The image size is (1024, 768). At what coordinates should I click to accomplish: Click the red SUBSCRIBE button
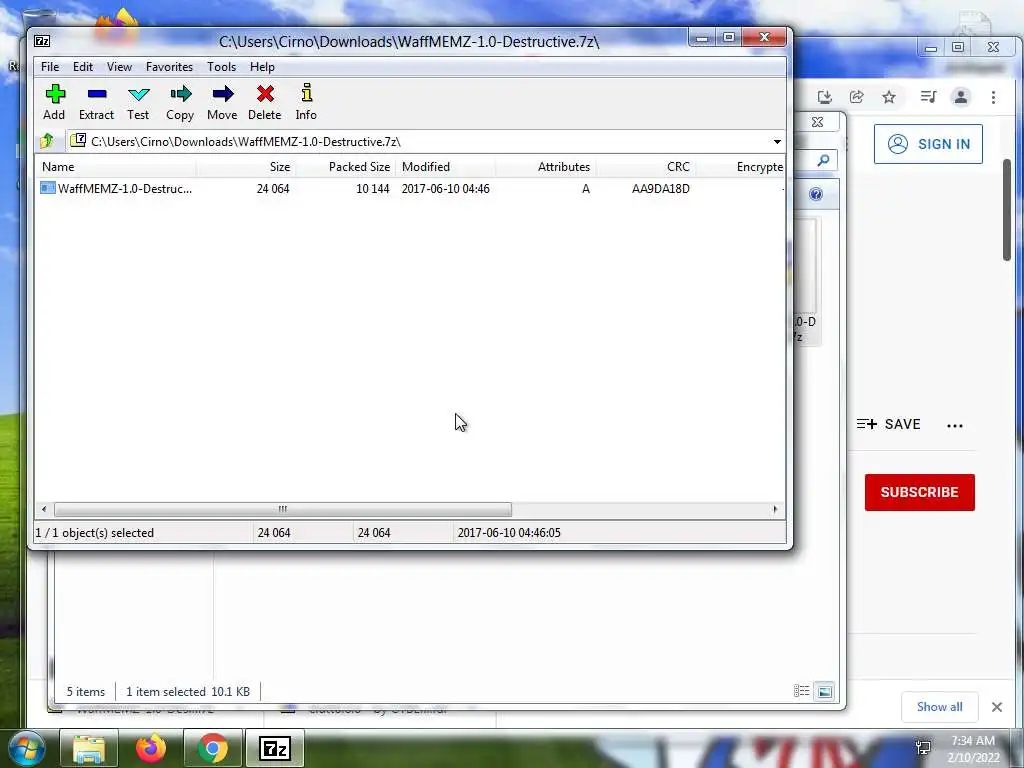pyautogui.click(x=920, y=492)
